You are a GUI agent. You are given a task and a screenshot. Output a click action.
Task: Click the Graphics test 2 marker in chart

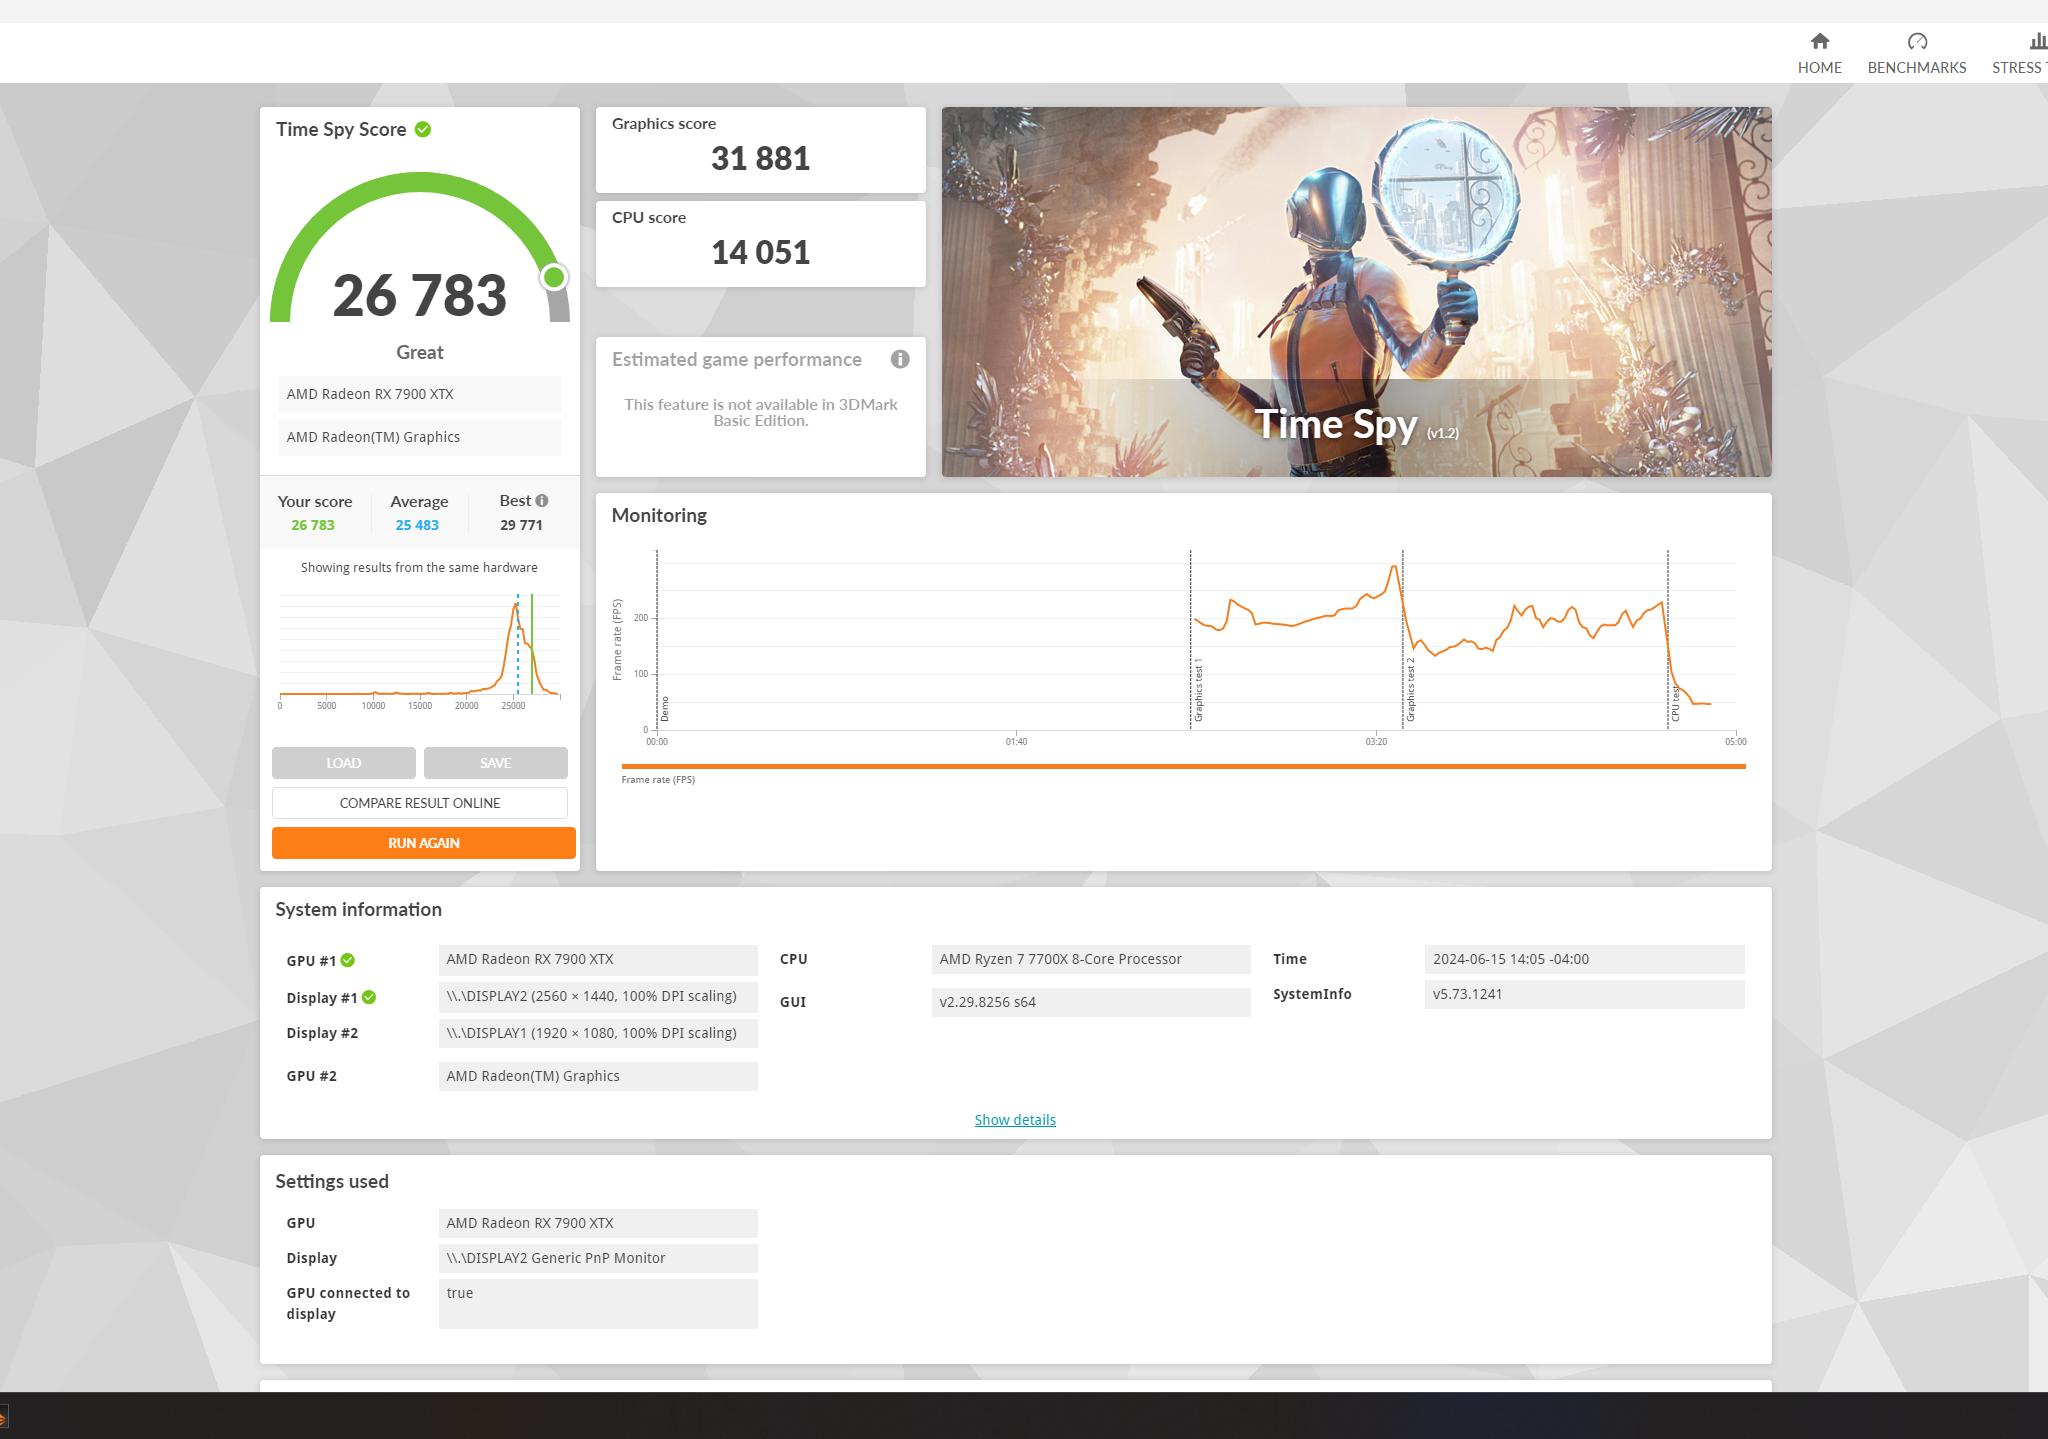pos(1410,690)
